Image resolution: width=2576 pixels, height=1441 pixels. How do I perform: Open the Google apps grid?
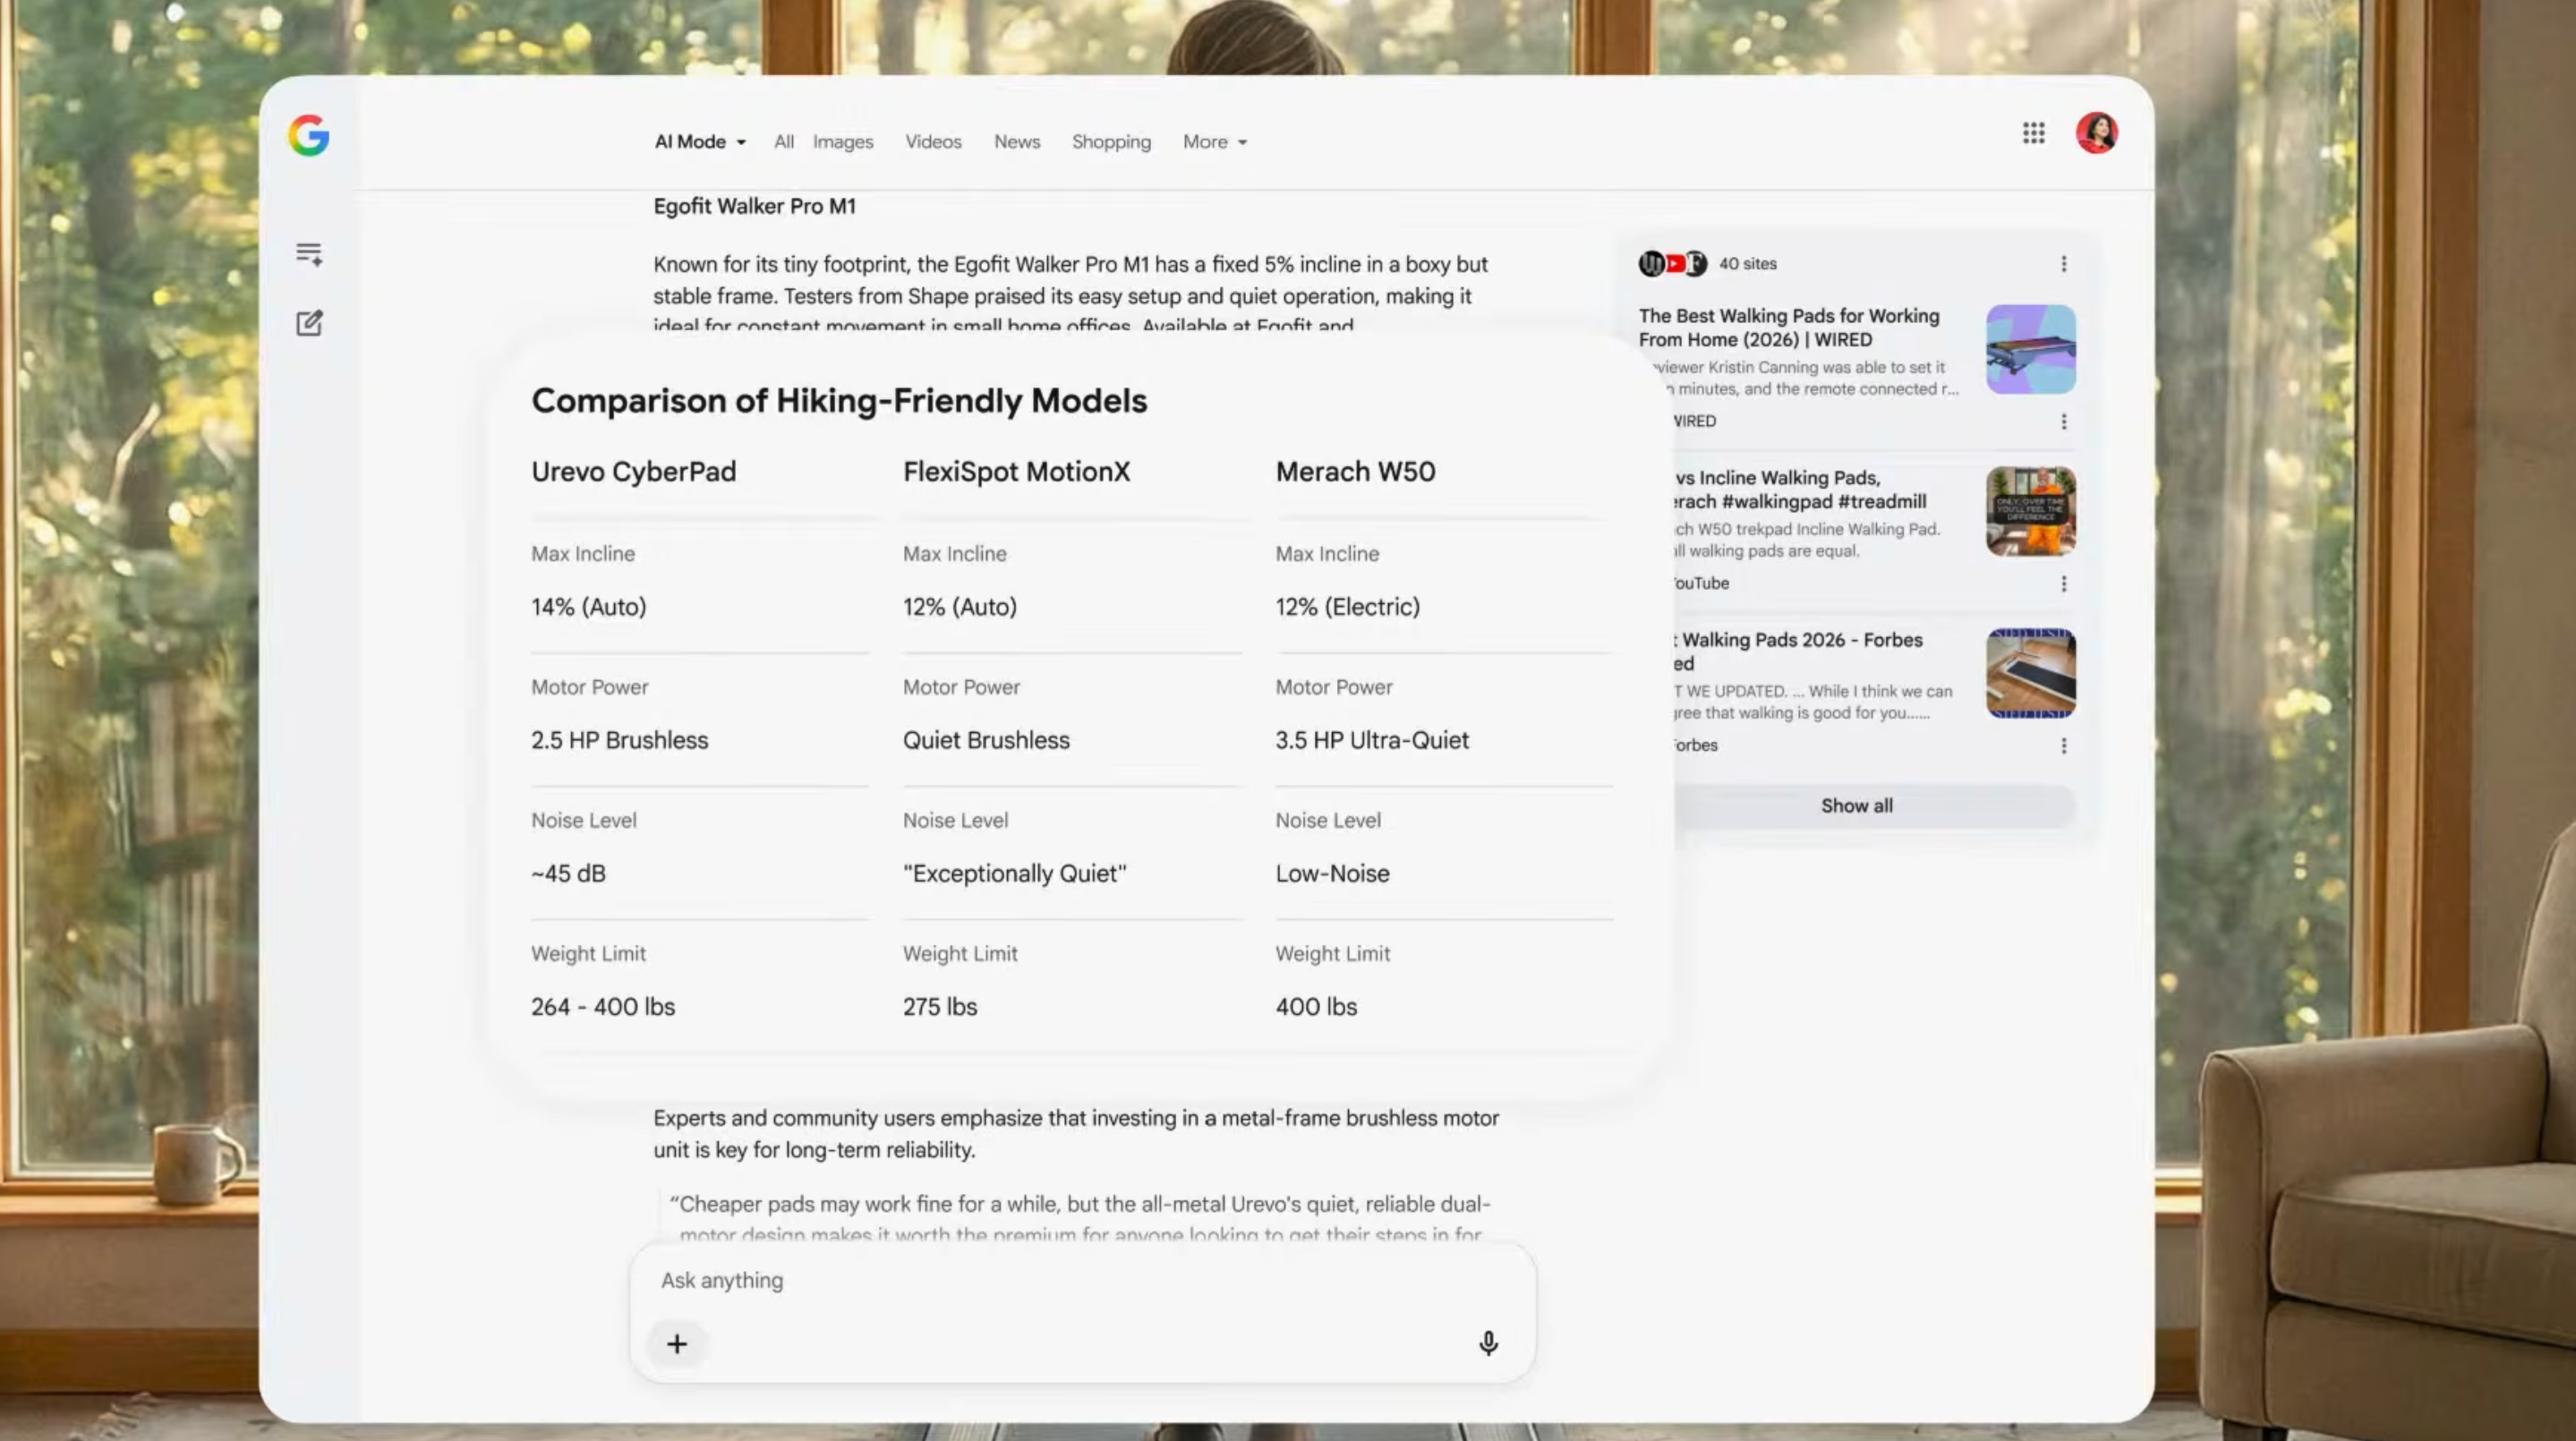[x=2033, y=133]
